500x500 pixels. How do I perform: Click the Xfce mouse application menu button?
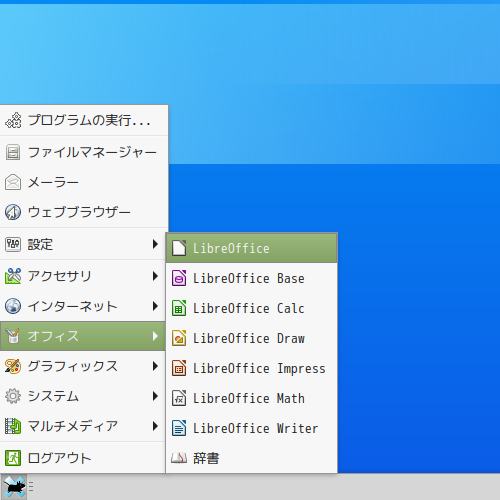point(13,487)
